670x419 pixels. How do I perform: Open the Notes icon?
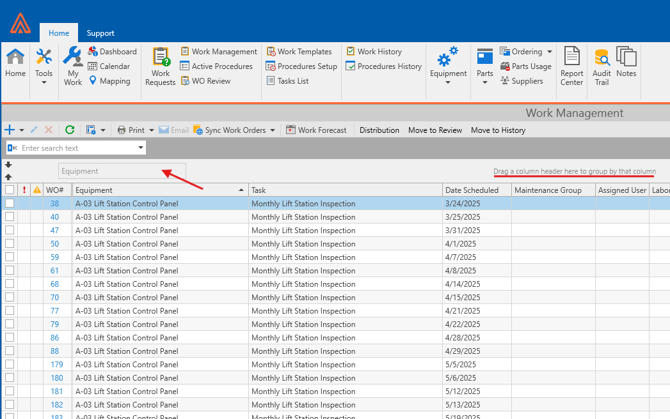(627, 62)
